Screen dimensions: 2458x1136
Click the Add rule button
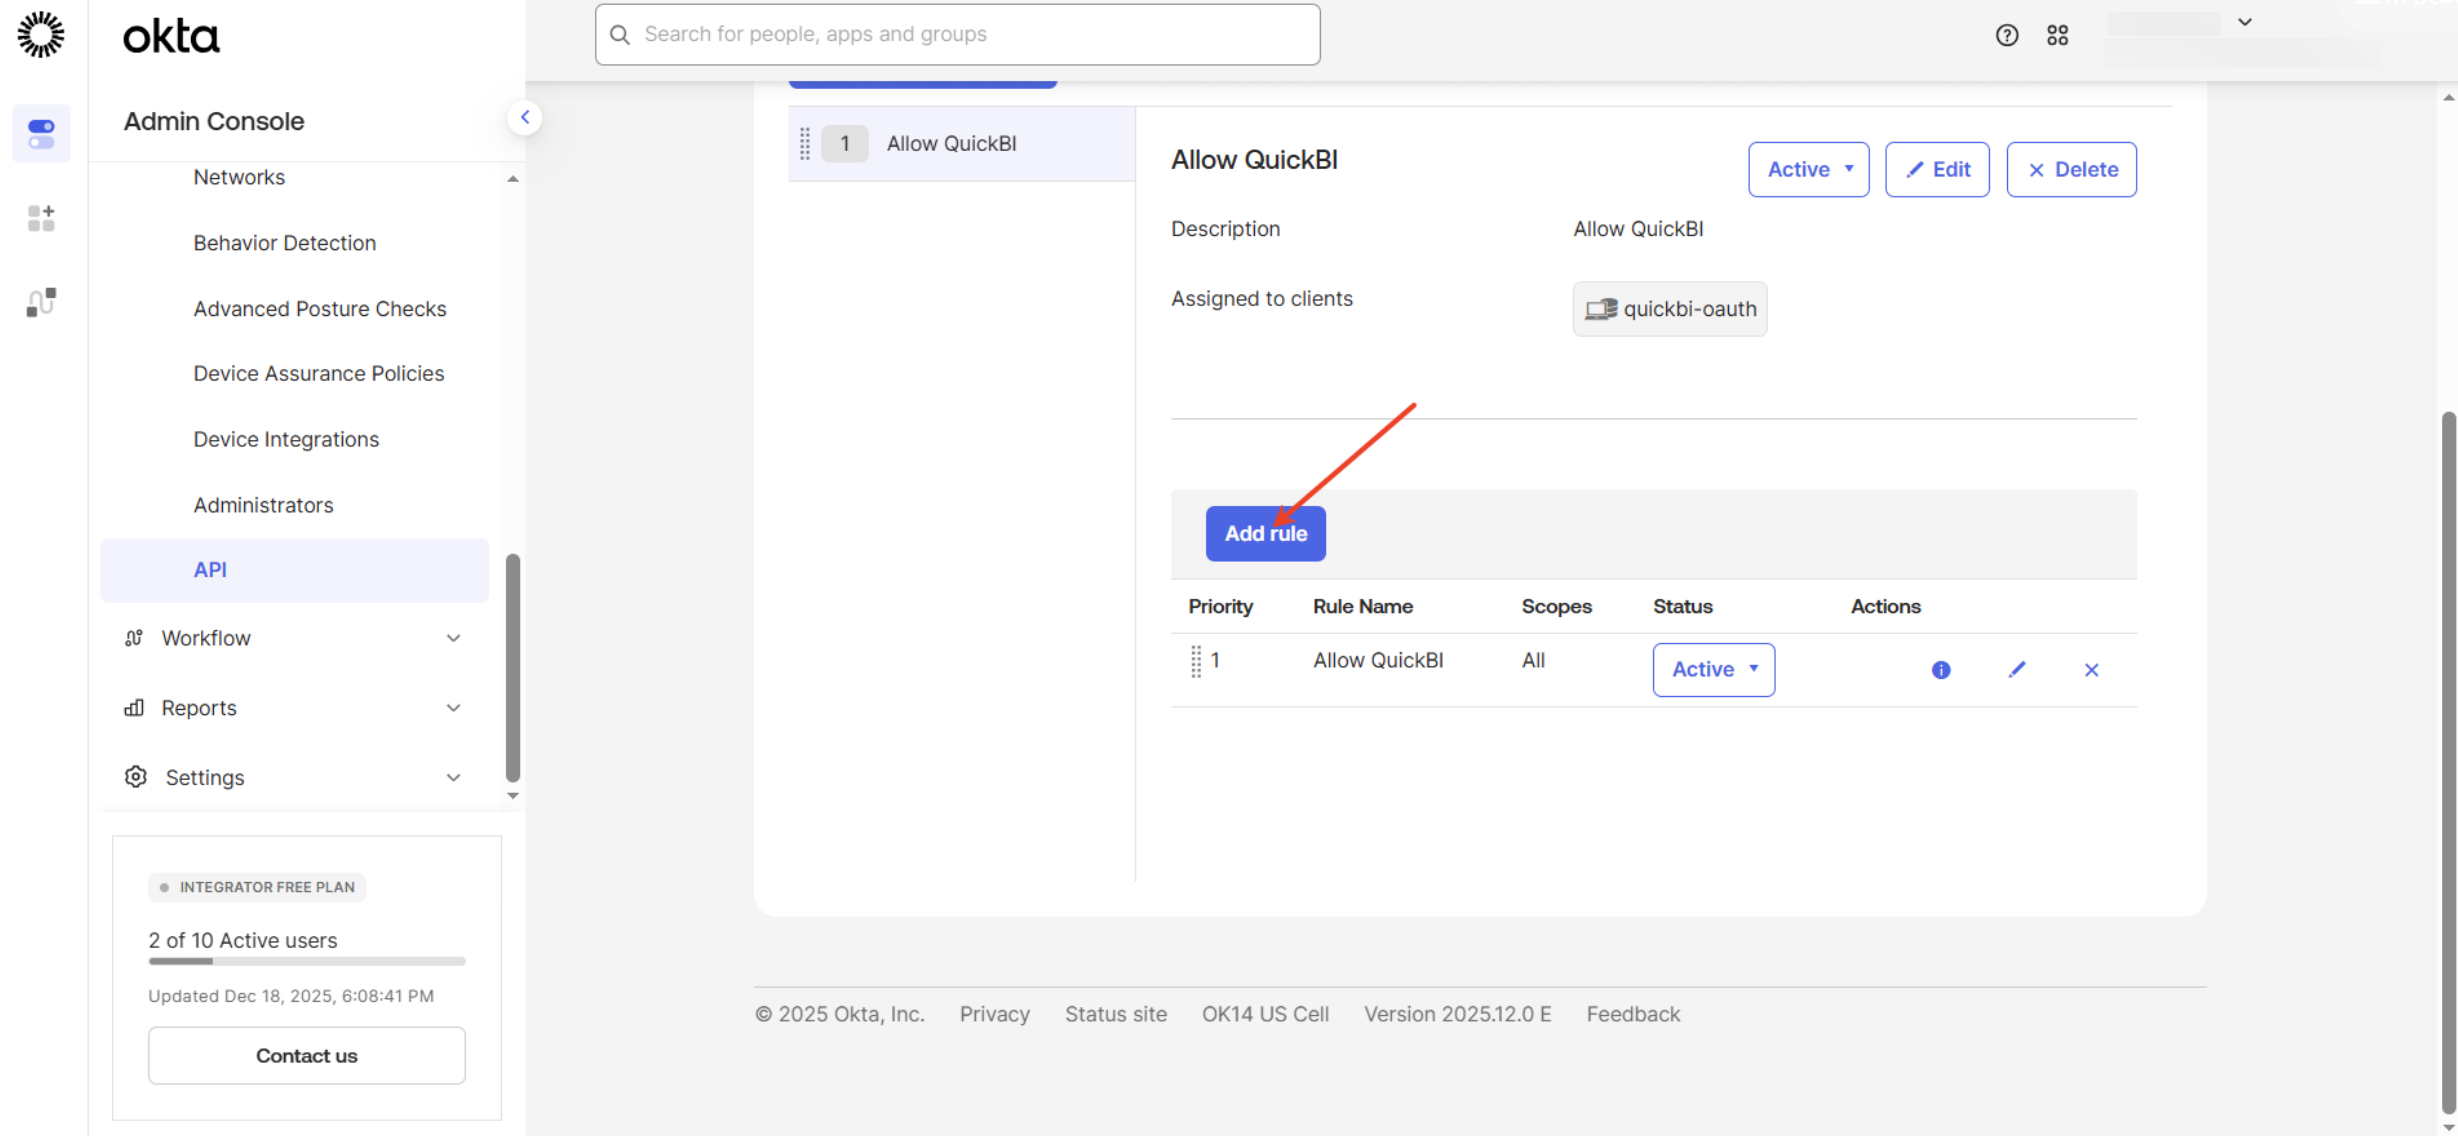click(1265, 533)
